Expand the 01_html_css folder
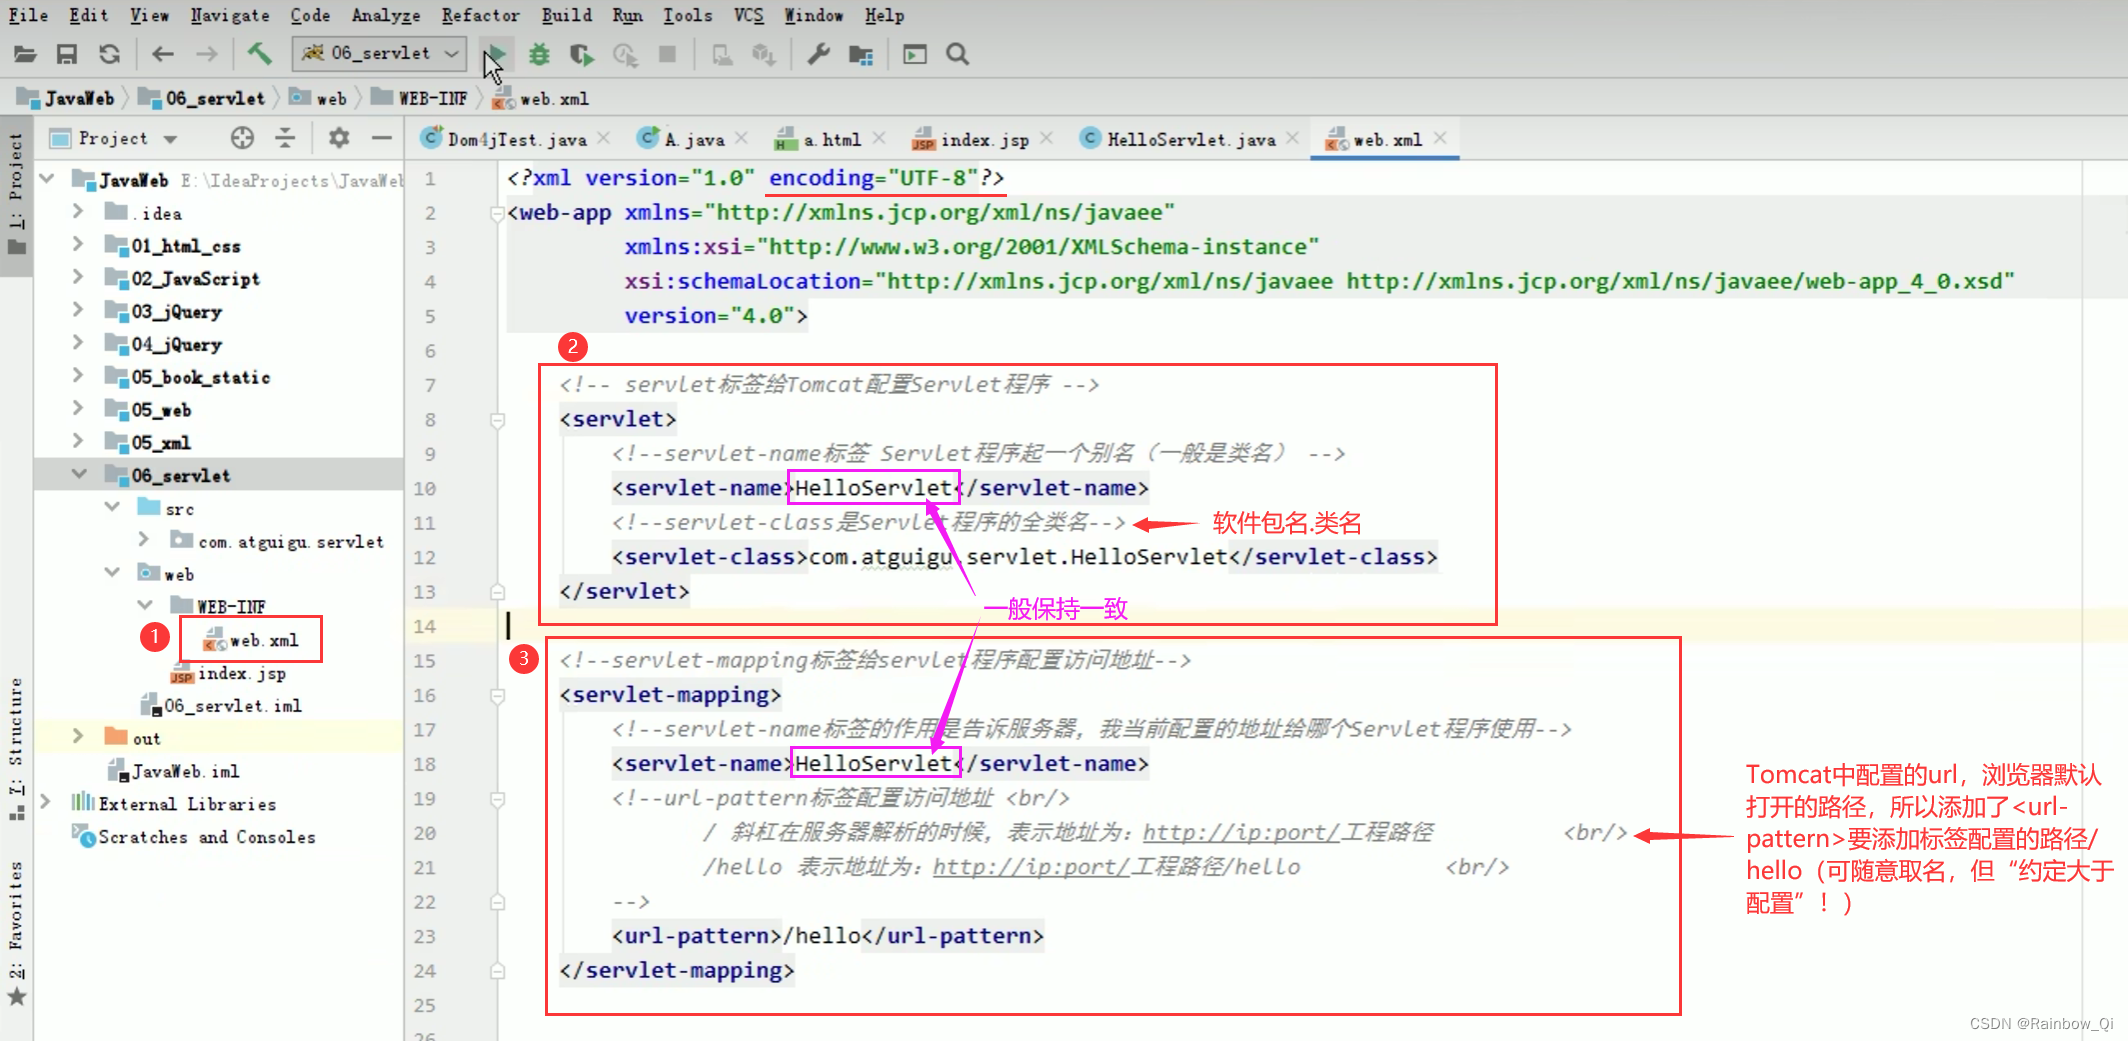The width and height of the screenshot is (2128, 1041). (79, 245)
